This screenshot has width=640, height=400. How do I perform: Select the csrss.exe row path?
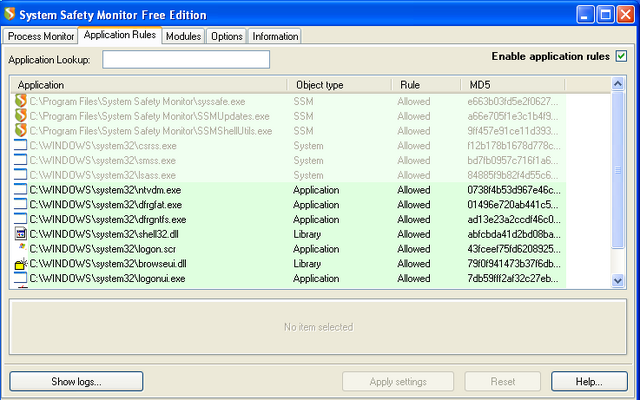pos(103,146)
